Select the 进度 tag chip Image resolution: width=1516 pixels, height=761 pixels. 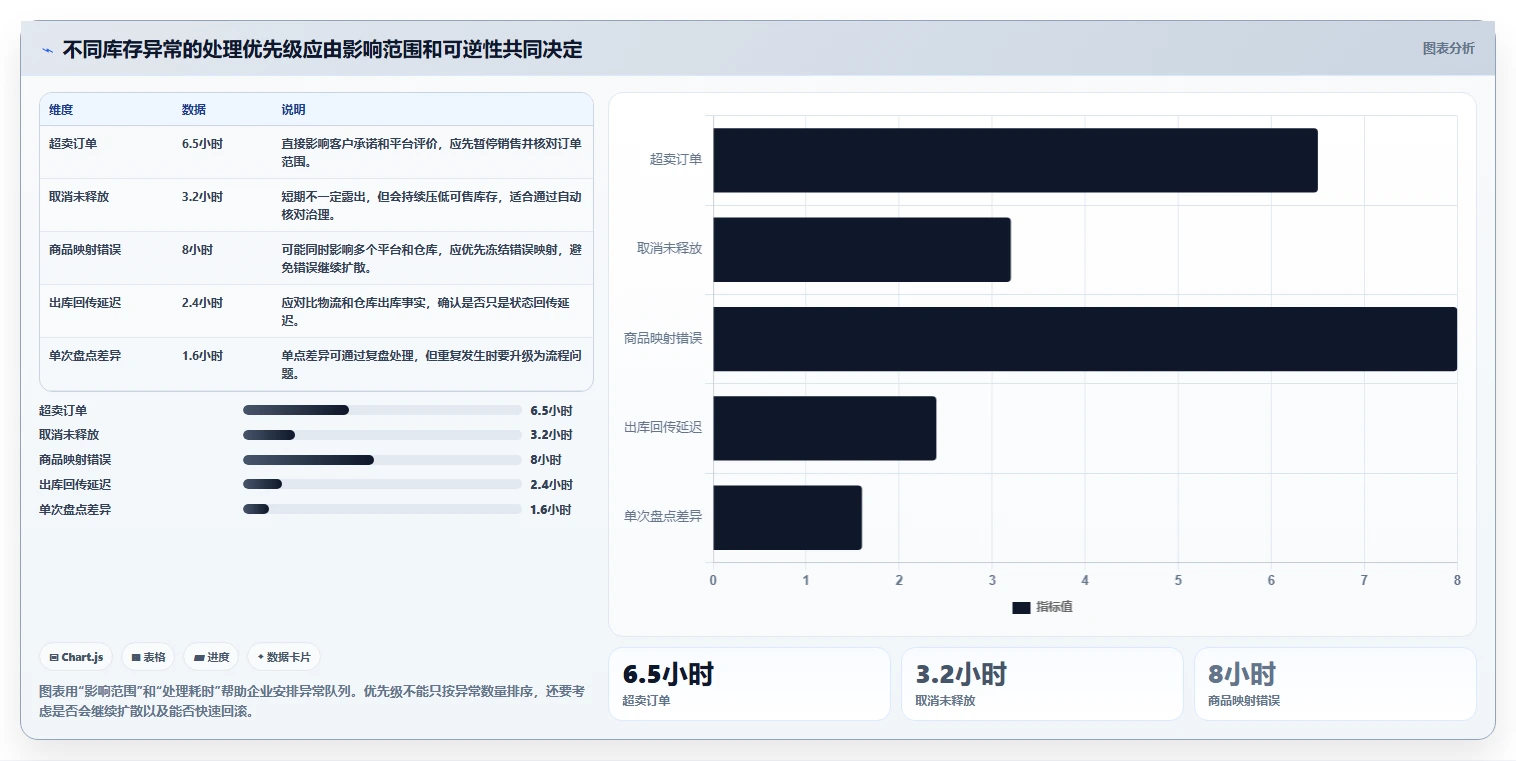pos(211,657)
